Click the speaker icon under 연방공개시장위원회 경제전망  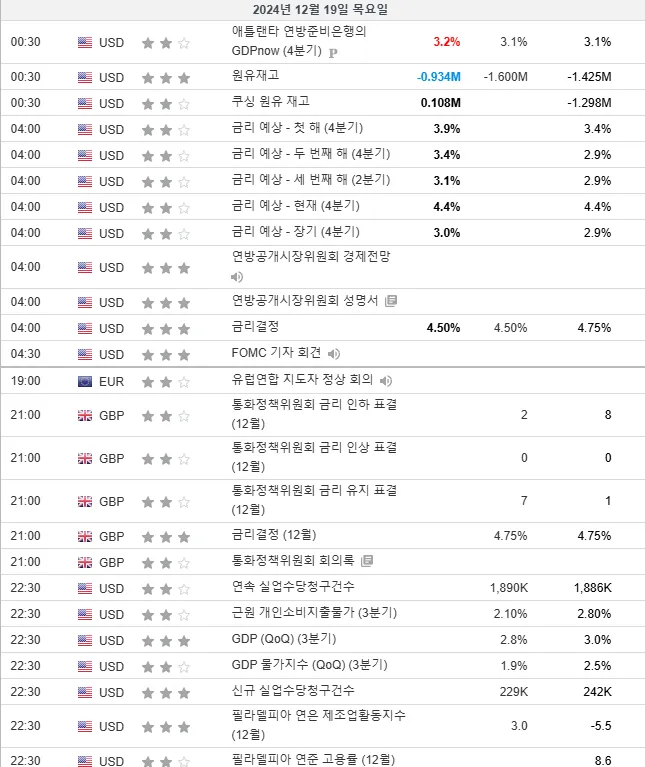[x=237, y=277]
